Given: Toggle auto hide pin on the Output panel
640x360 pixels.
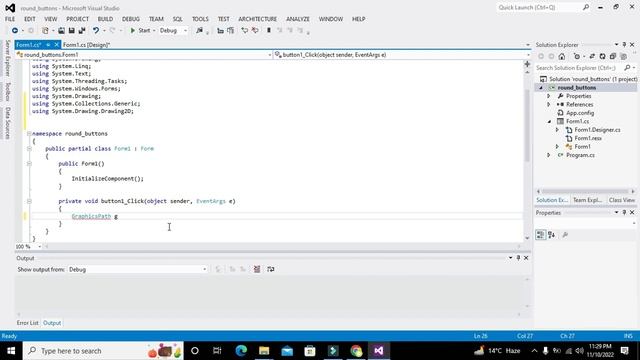Looking at the screenshot, I should [x=518, y=258].
